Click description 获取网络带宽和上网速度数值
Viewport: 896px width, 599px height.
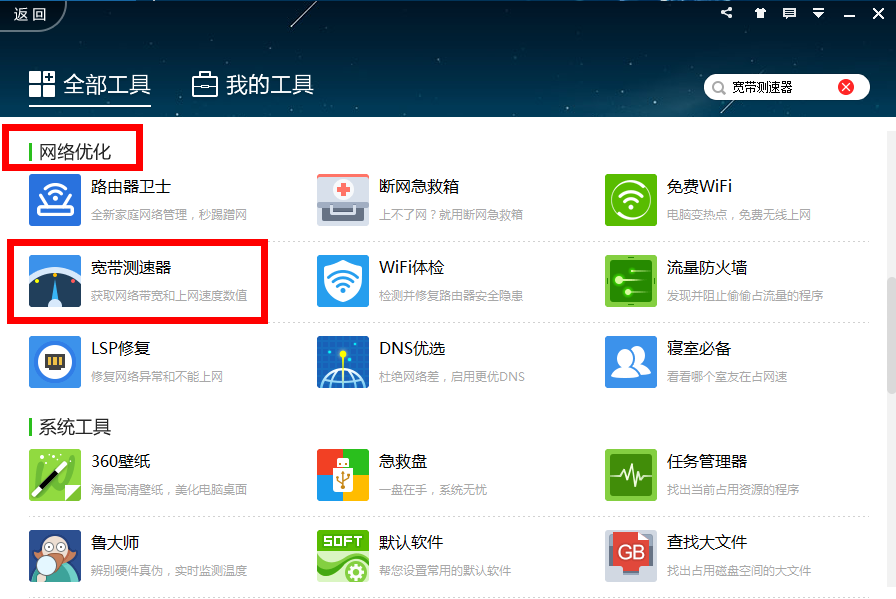click(169, 295)
